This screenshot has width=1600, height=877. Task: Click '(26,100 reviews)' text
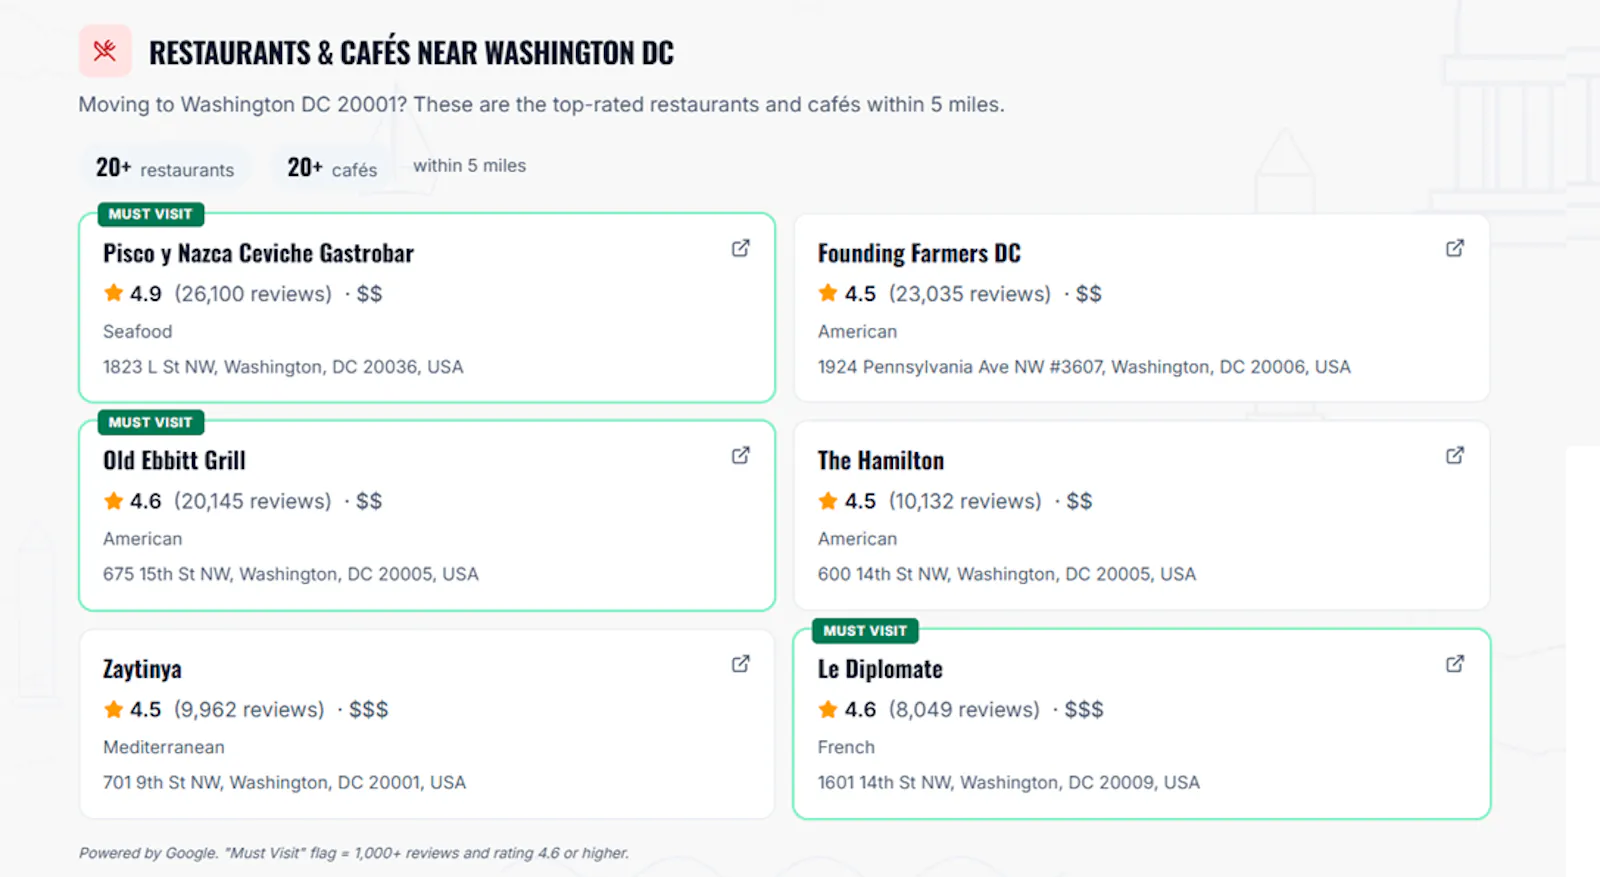(253, 294)
